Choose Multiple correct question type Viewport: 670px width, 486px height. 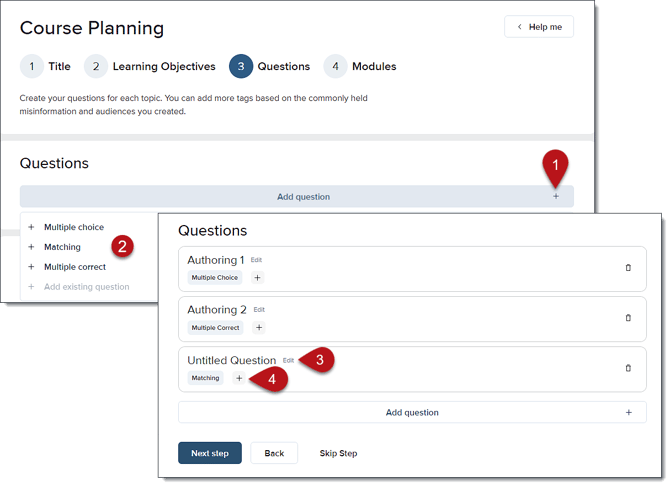(74, 267)
